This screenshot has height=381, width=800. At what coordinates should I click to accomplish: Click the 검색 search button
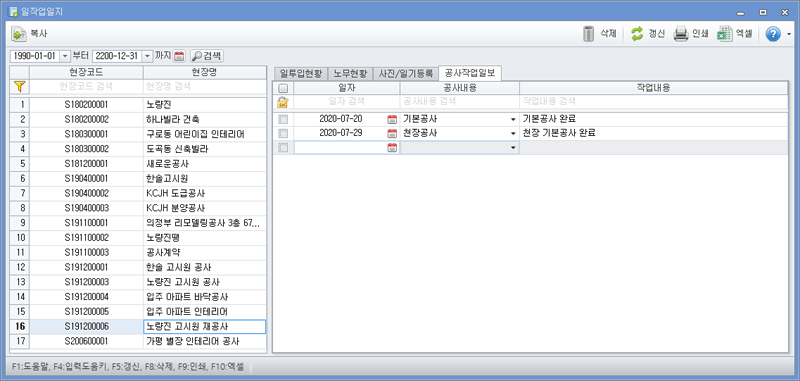(x=207, y=56)
